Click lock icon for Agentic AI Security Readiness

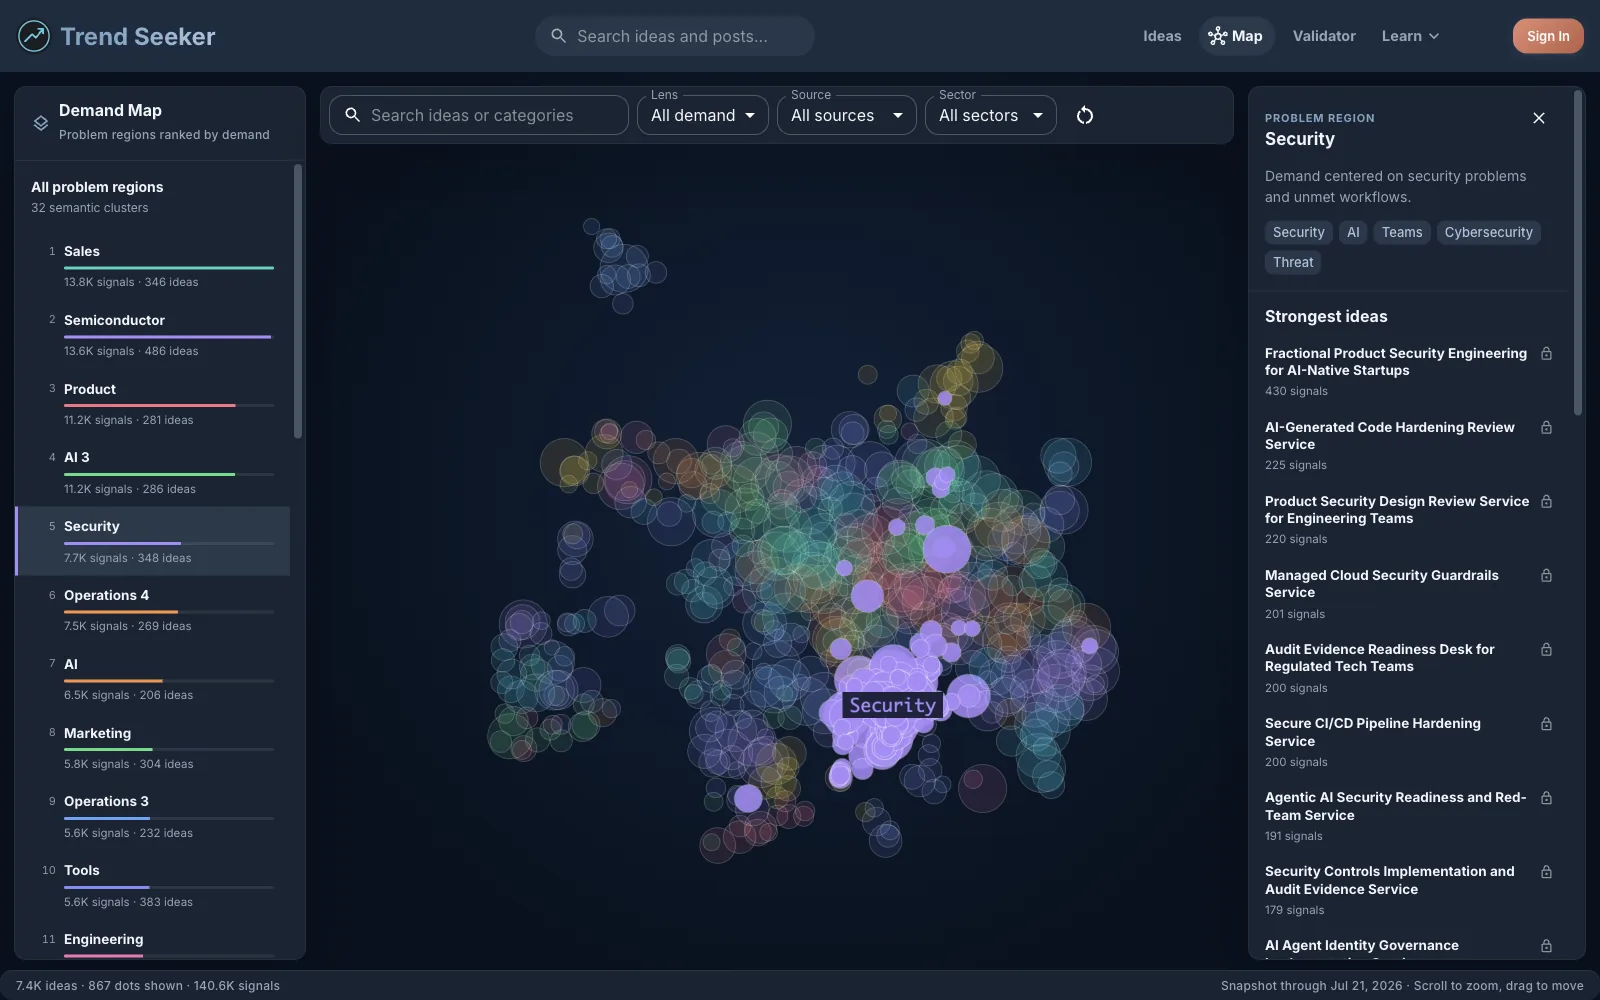pos(1546,798)
